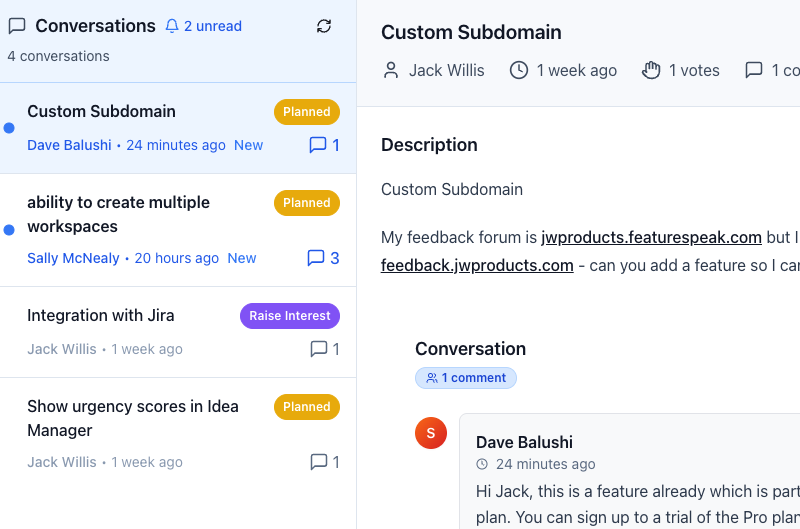Screen dimensions: 800x529
Task: Select the Integration with Jira conversation
Action: pyautogui.click(x=101, y=315)
